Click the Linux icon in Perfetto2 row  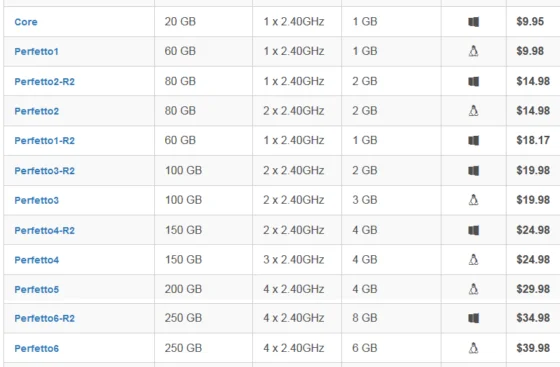click(x=474, y=111)
